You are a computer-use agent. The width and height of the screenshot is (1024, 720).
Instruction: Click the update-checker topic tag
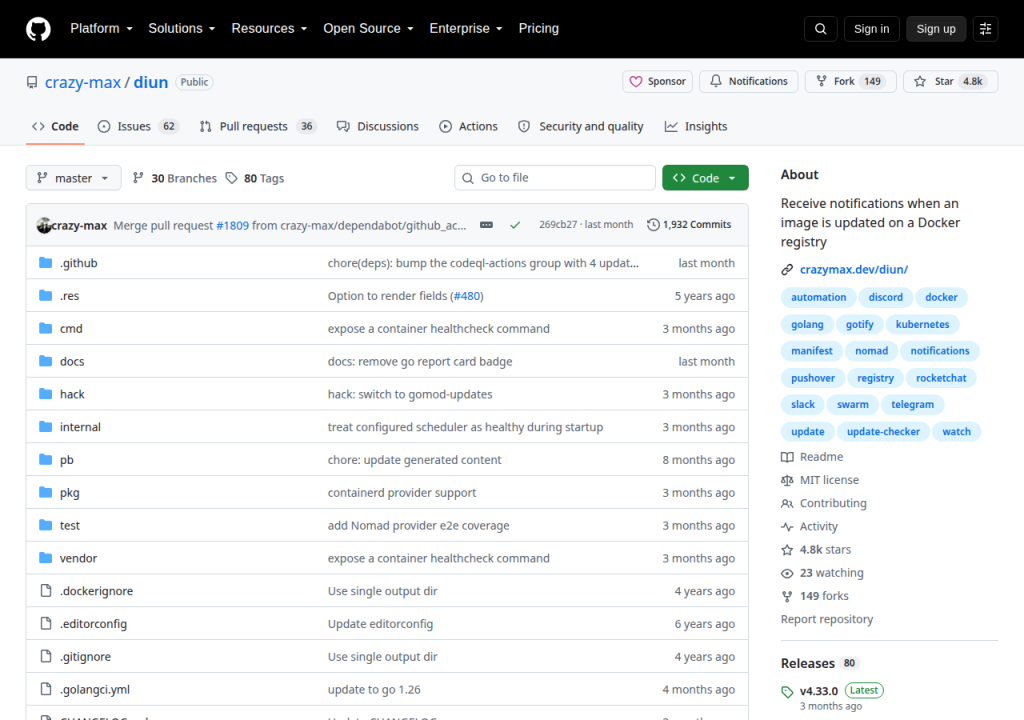(x=883, y=431)
